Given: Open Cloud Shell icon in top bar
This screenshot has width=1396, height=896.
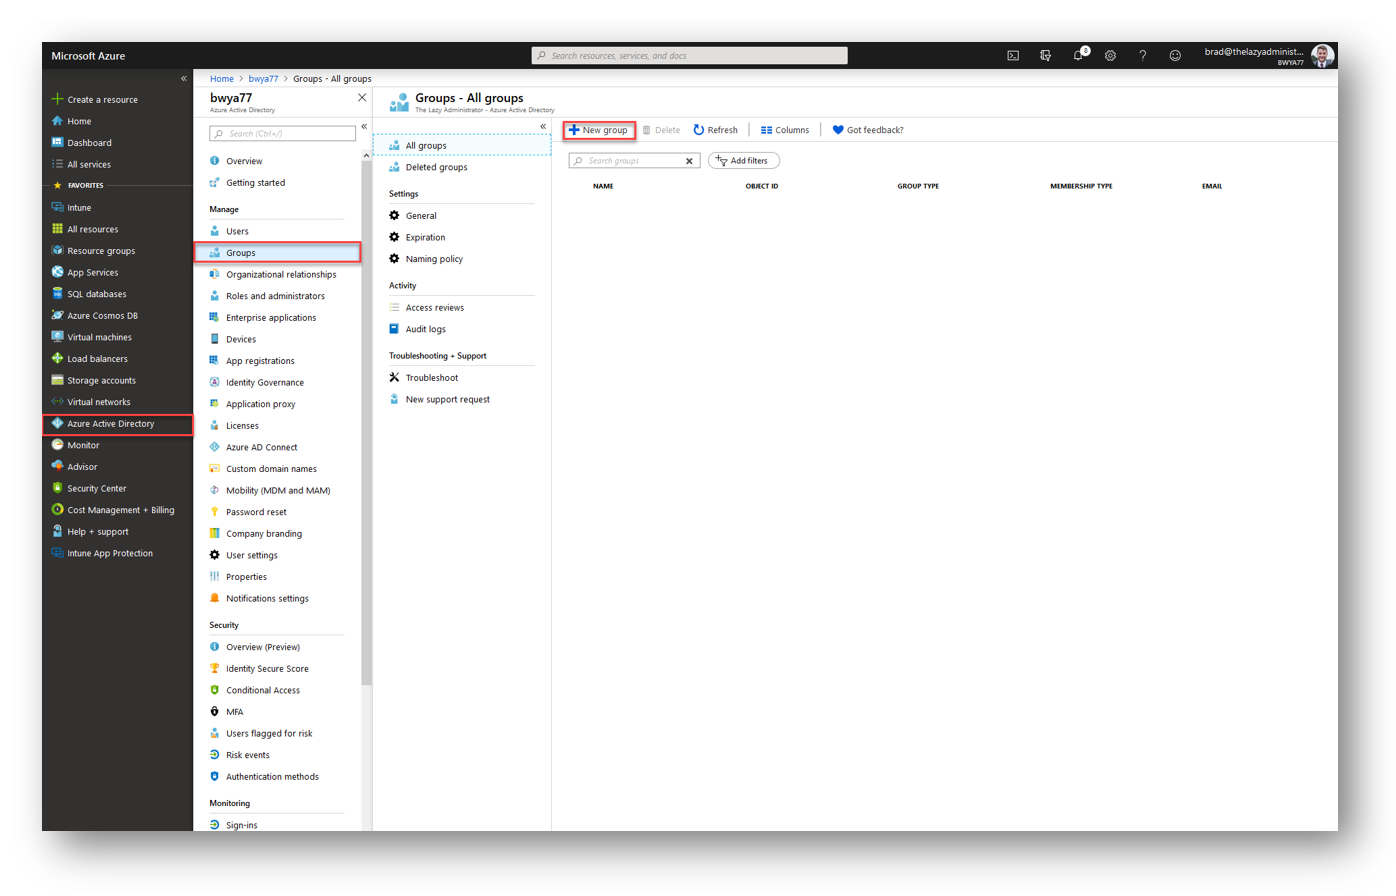Looking at the screenshot, I should click(x=1013, y=56).
